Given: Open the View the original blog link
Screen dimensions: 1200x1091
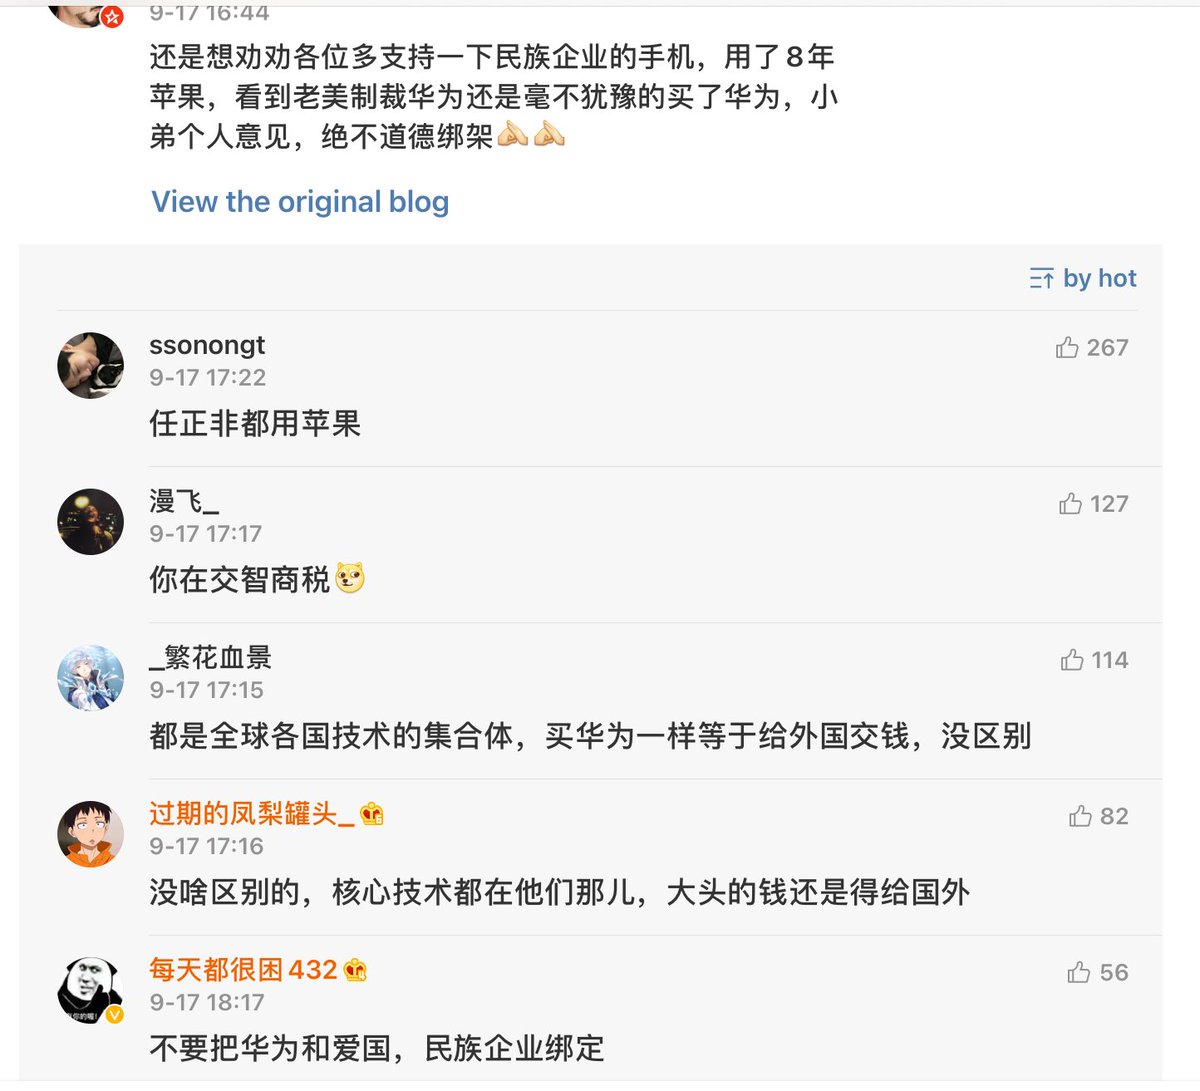Looking at the screenshot, I should click(300, 202).
